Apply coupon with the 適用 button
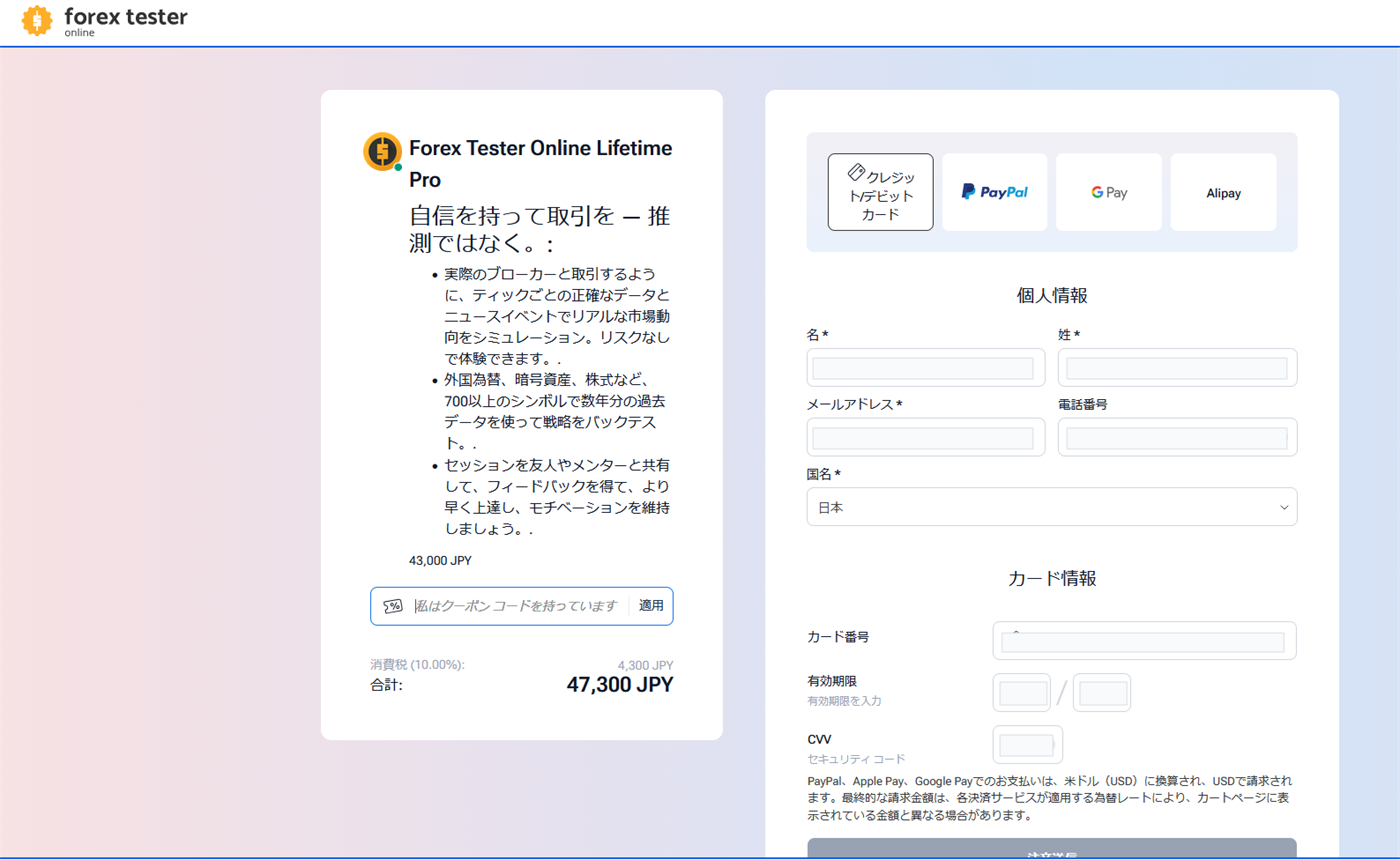The width and height of the screenshot is (1400, 860). (651, 606)
